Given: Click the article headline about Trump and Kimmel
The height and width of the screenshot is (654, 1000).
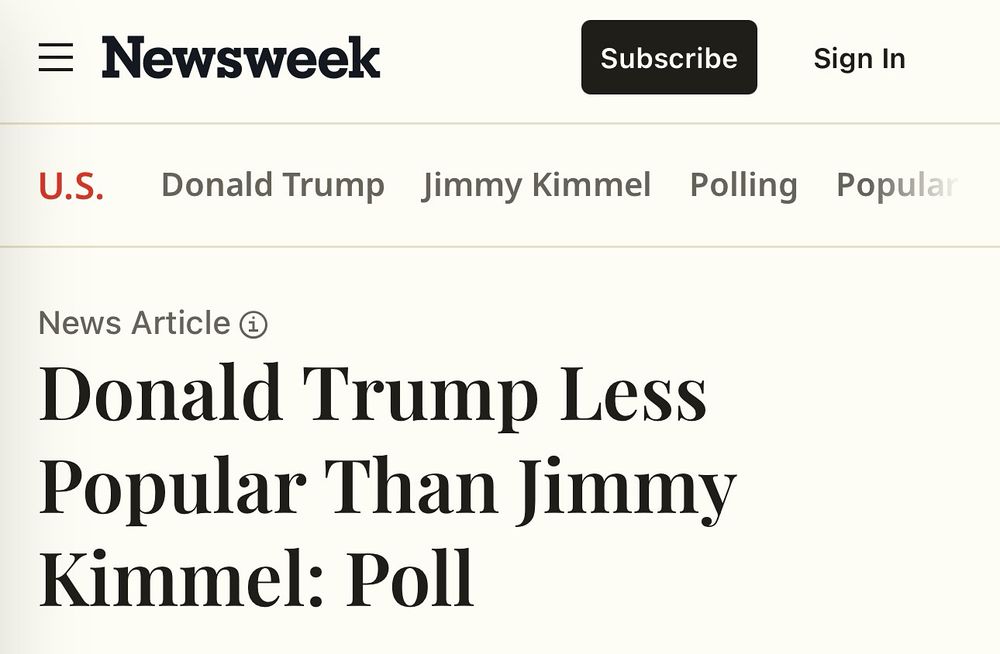Looking at the screenshot, I should (386, 487).
